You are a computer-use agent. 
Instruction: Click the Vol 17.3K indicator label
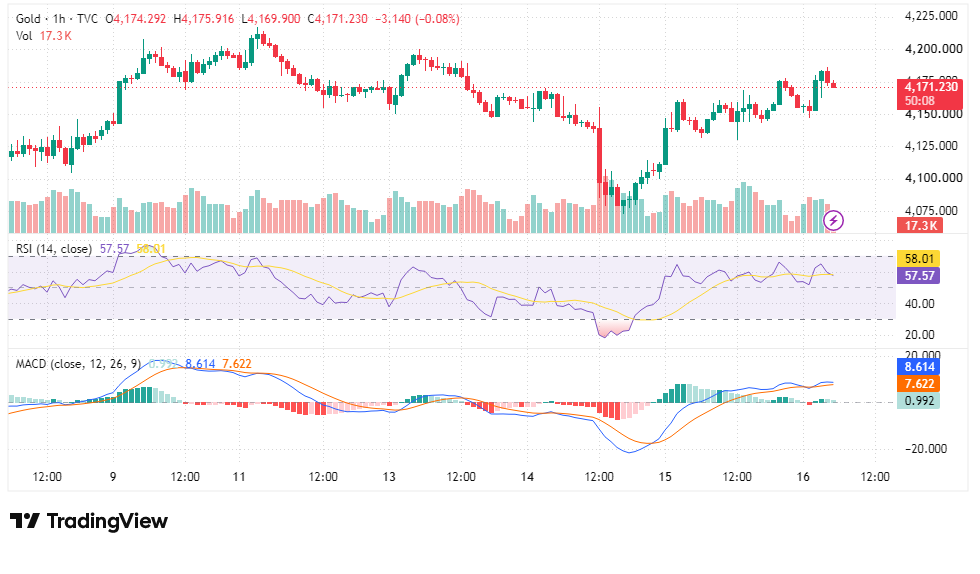44,36
